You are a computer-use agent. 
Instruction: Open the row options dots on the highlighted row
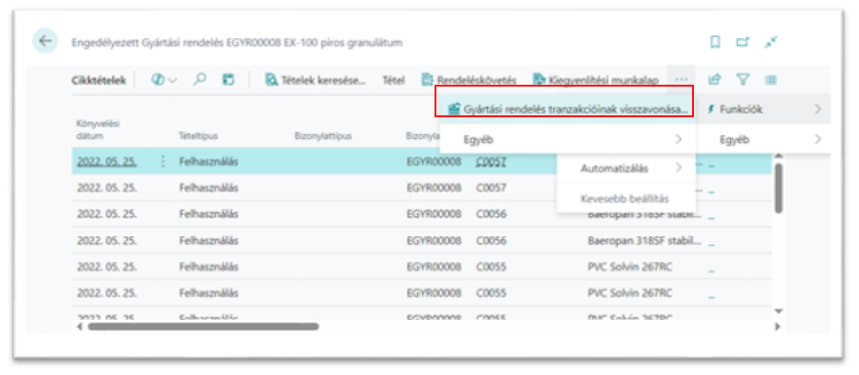pyautogui.click(x=163, y=161)
